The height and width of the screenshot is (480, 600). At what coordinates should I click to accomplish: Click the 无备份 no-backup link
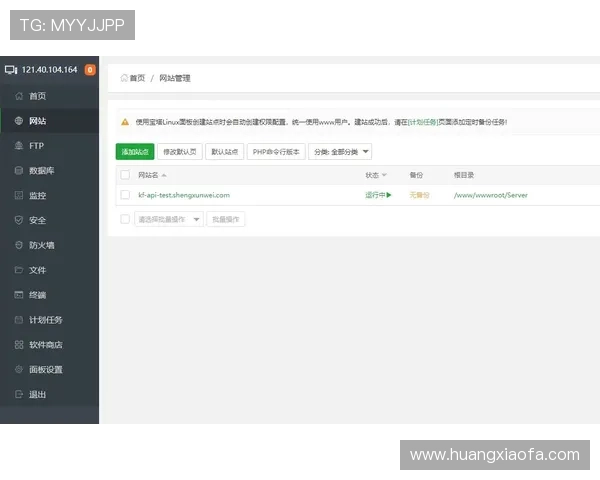pos(419,195)
